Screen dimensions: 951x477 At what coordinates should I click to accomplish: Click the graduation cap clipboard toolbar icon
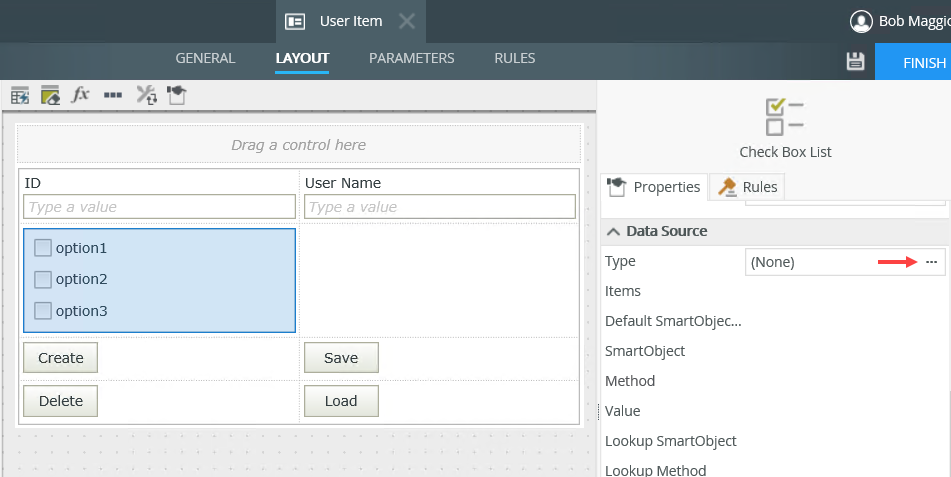point(176,95)
